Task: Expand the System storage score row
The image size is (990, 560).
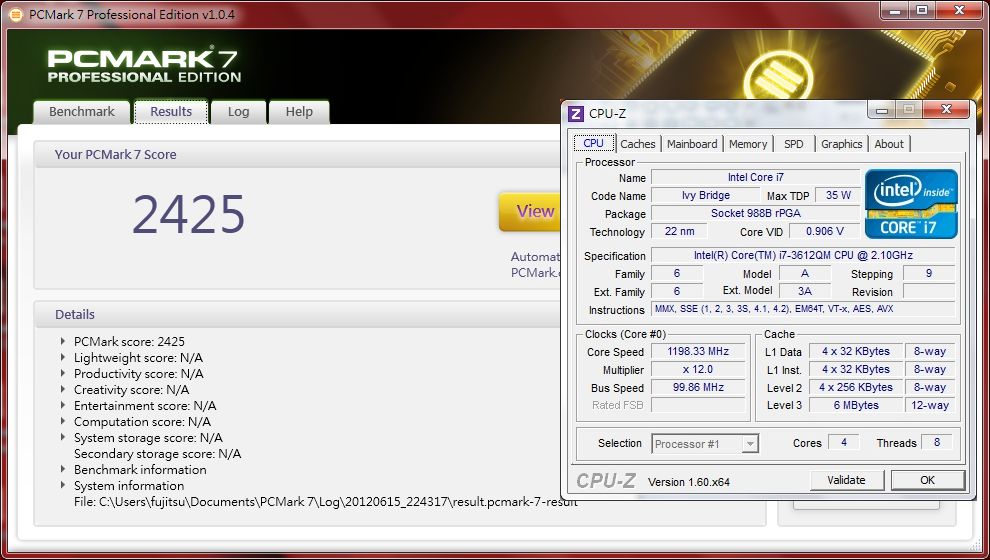Action: pyautogui.click(x=63, y=438)
